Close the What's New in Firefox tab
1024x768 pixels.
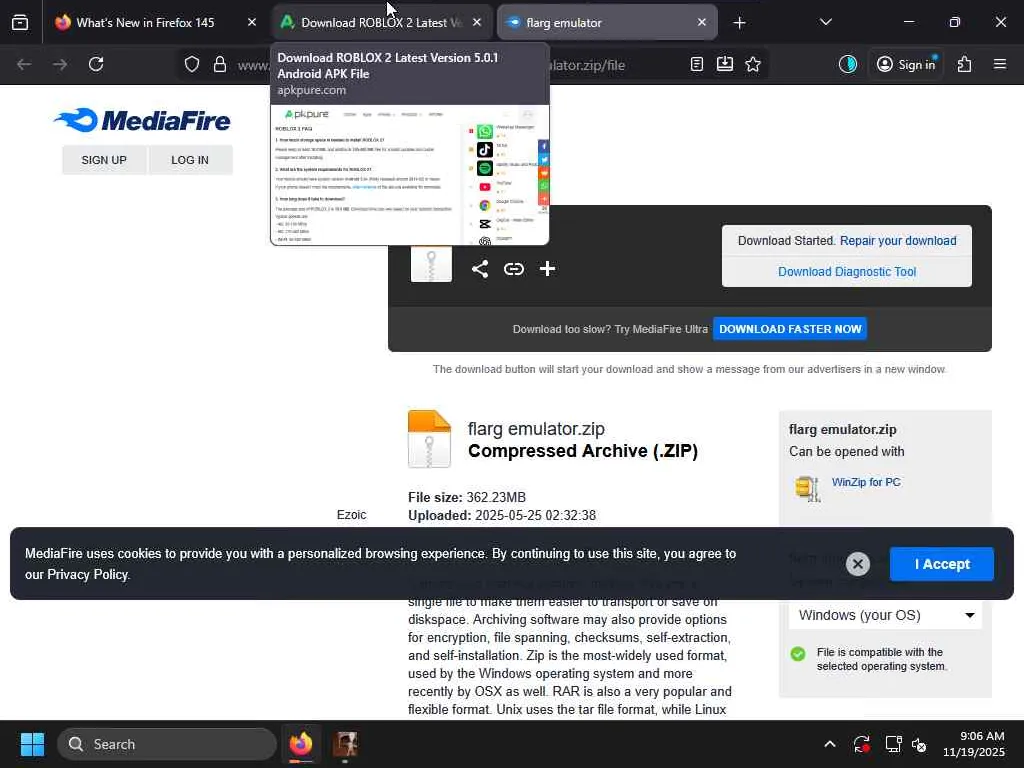pos(251,22)
